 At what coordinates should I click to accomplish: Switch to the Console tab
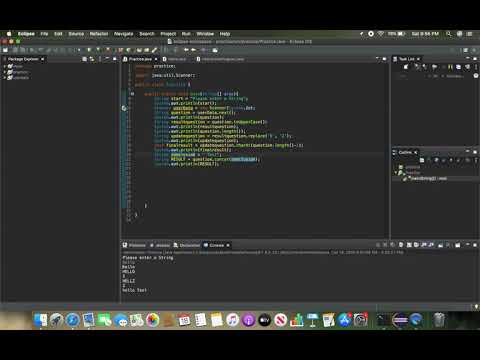coord(217,245)
